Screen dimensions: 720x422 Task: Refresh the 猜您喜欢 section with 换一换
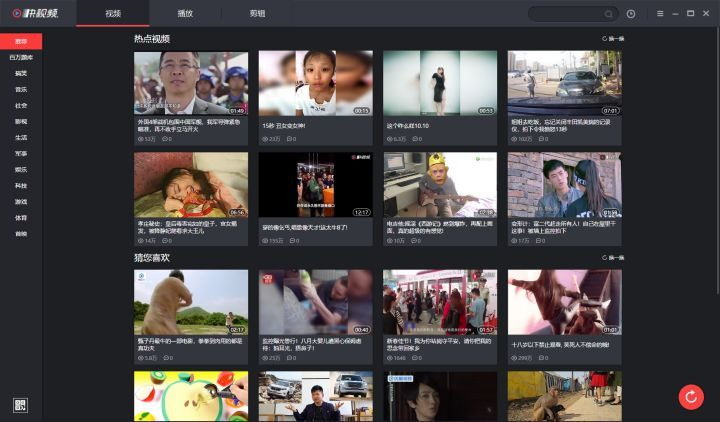tap(613, 258)
